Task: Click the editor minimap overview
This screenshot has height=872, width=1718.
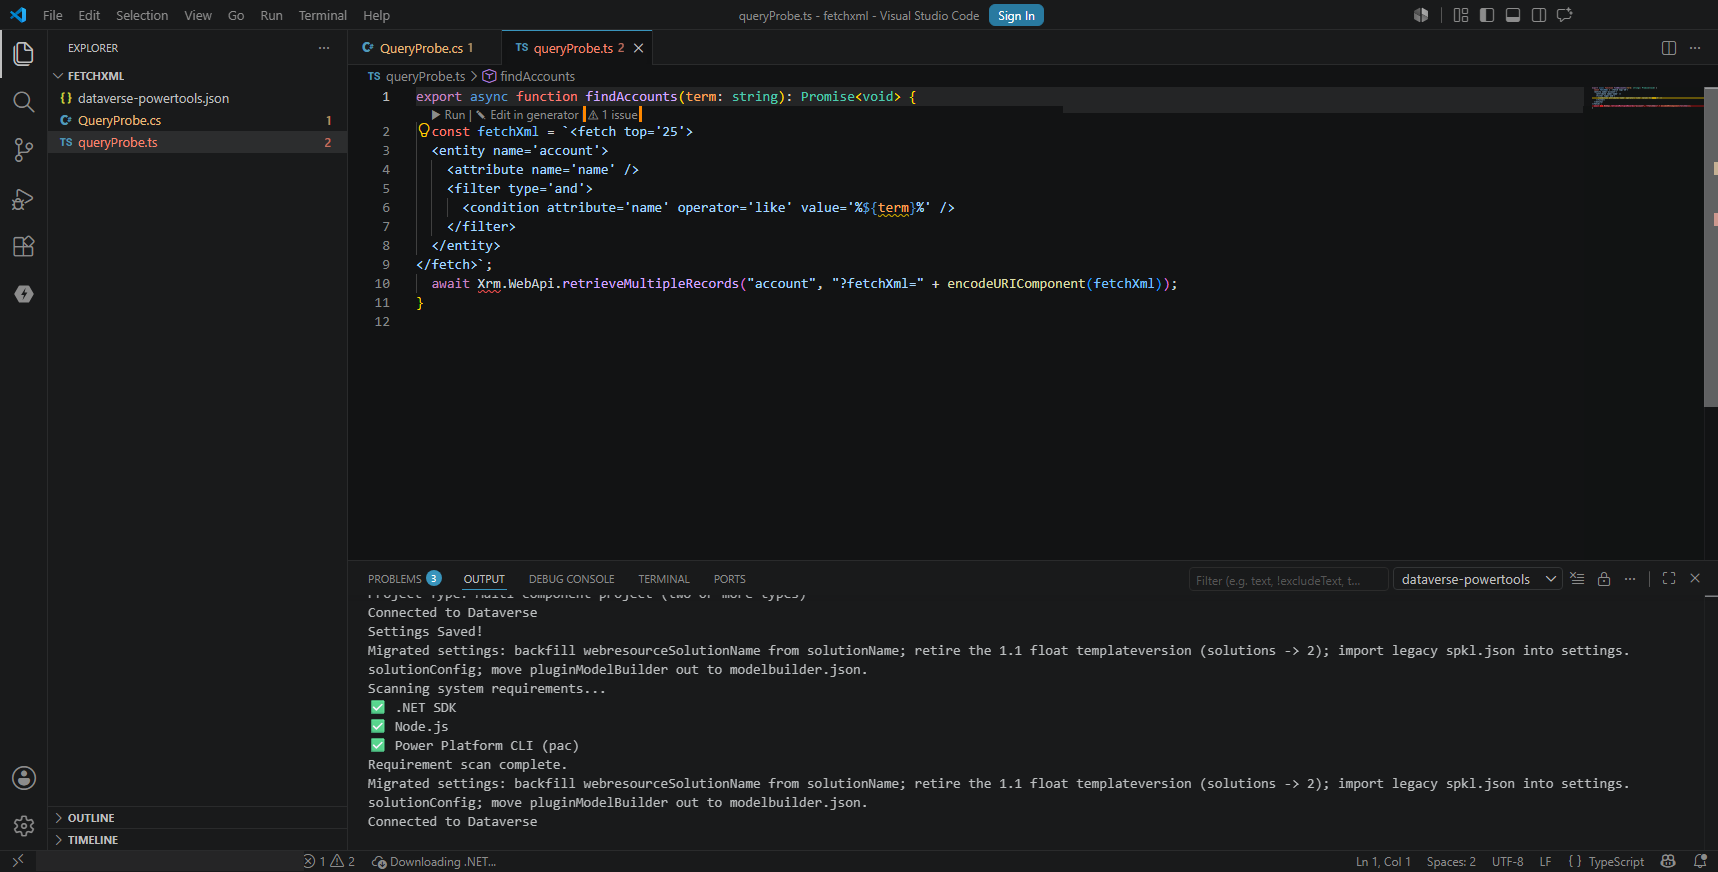Action: 1645,97
